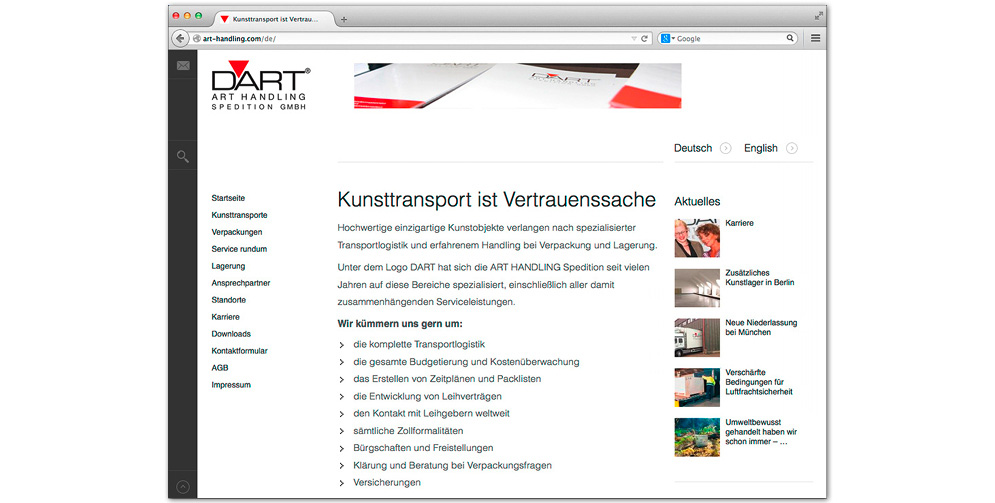Open site search via the sidebar magnifier icon
The height and width of the screenshot is (503, 995).
pos(183,156)
